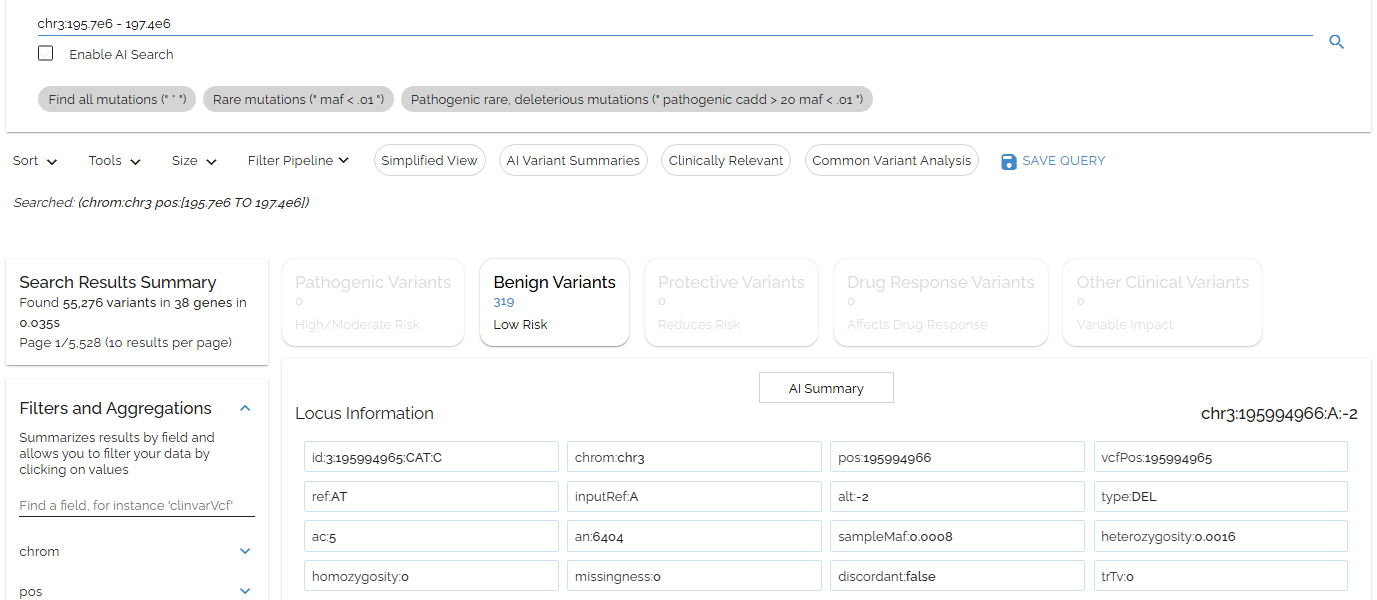This screenshot has width=1377, height=600.
Task: Toggle the Clinically Relevant filter chip
Action: [x=726, y=160]
